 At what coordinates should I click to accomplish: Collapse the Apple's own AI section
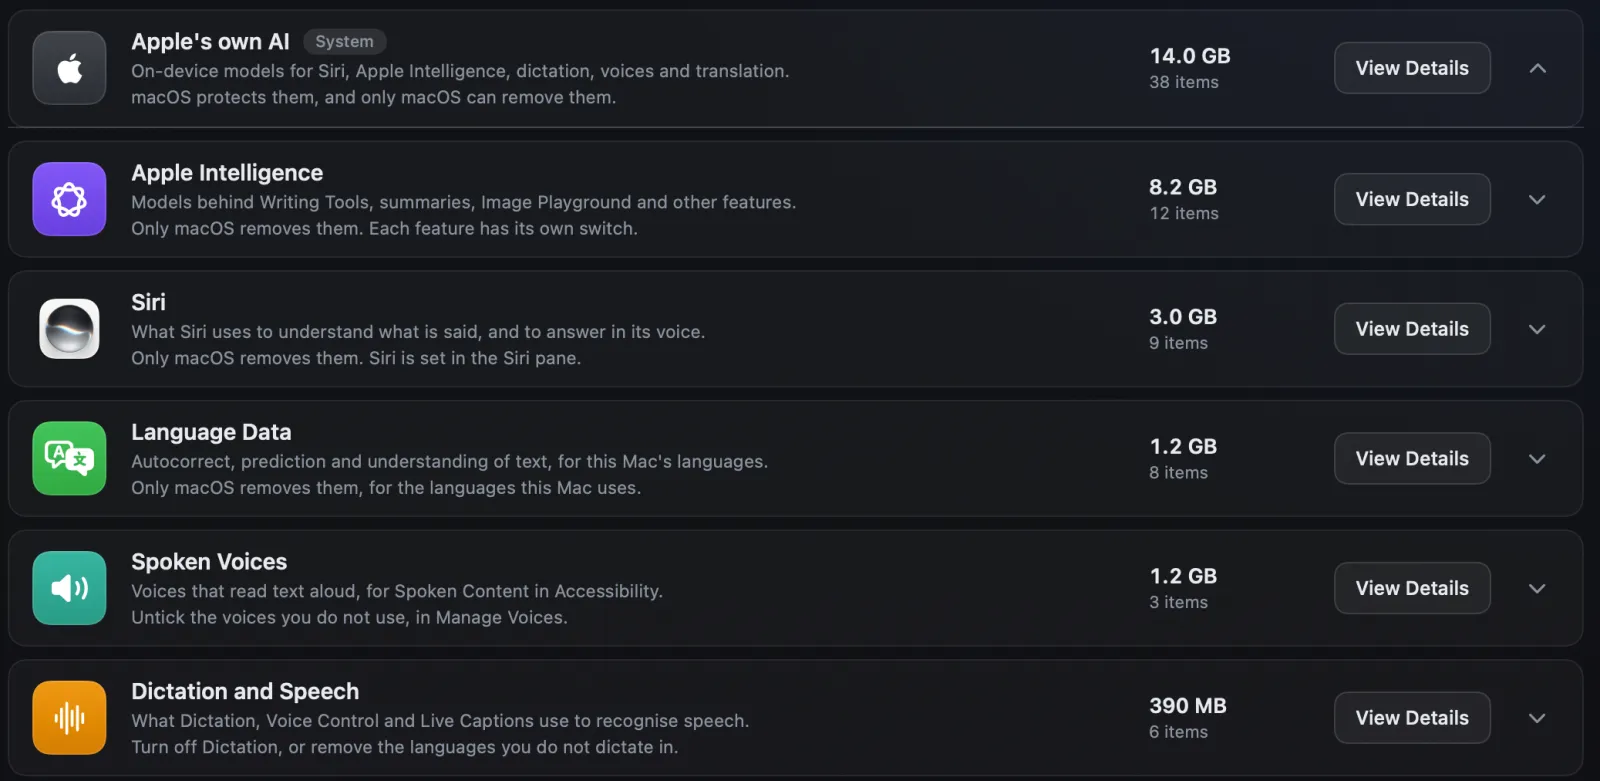pos(1538,68)
